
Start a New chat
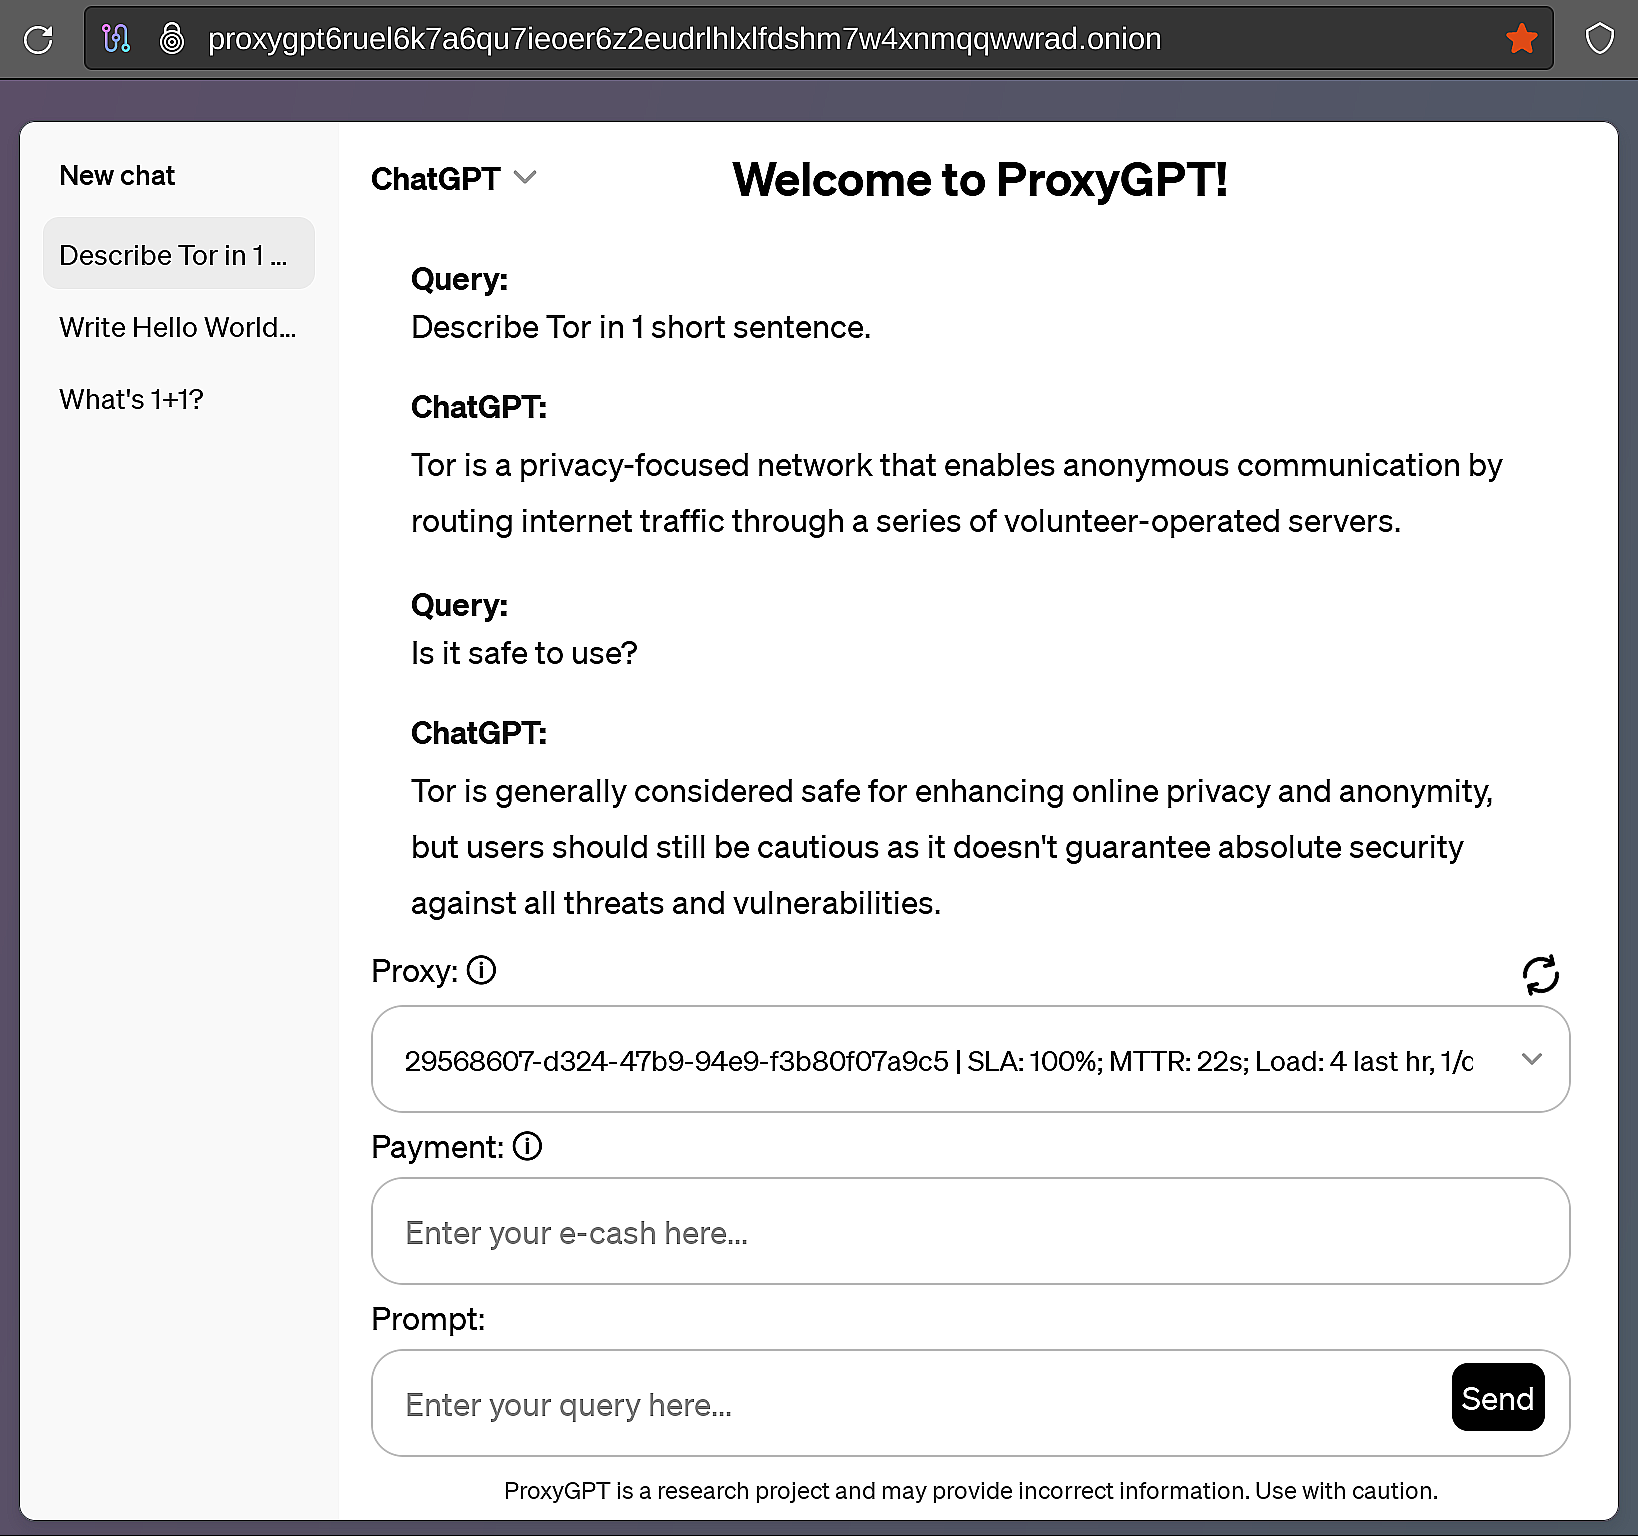click(x=117, y=176)
